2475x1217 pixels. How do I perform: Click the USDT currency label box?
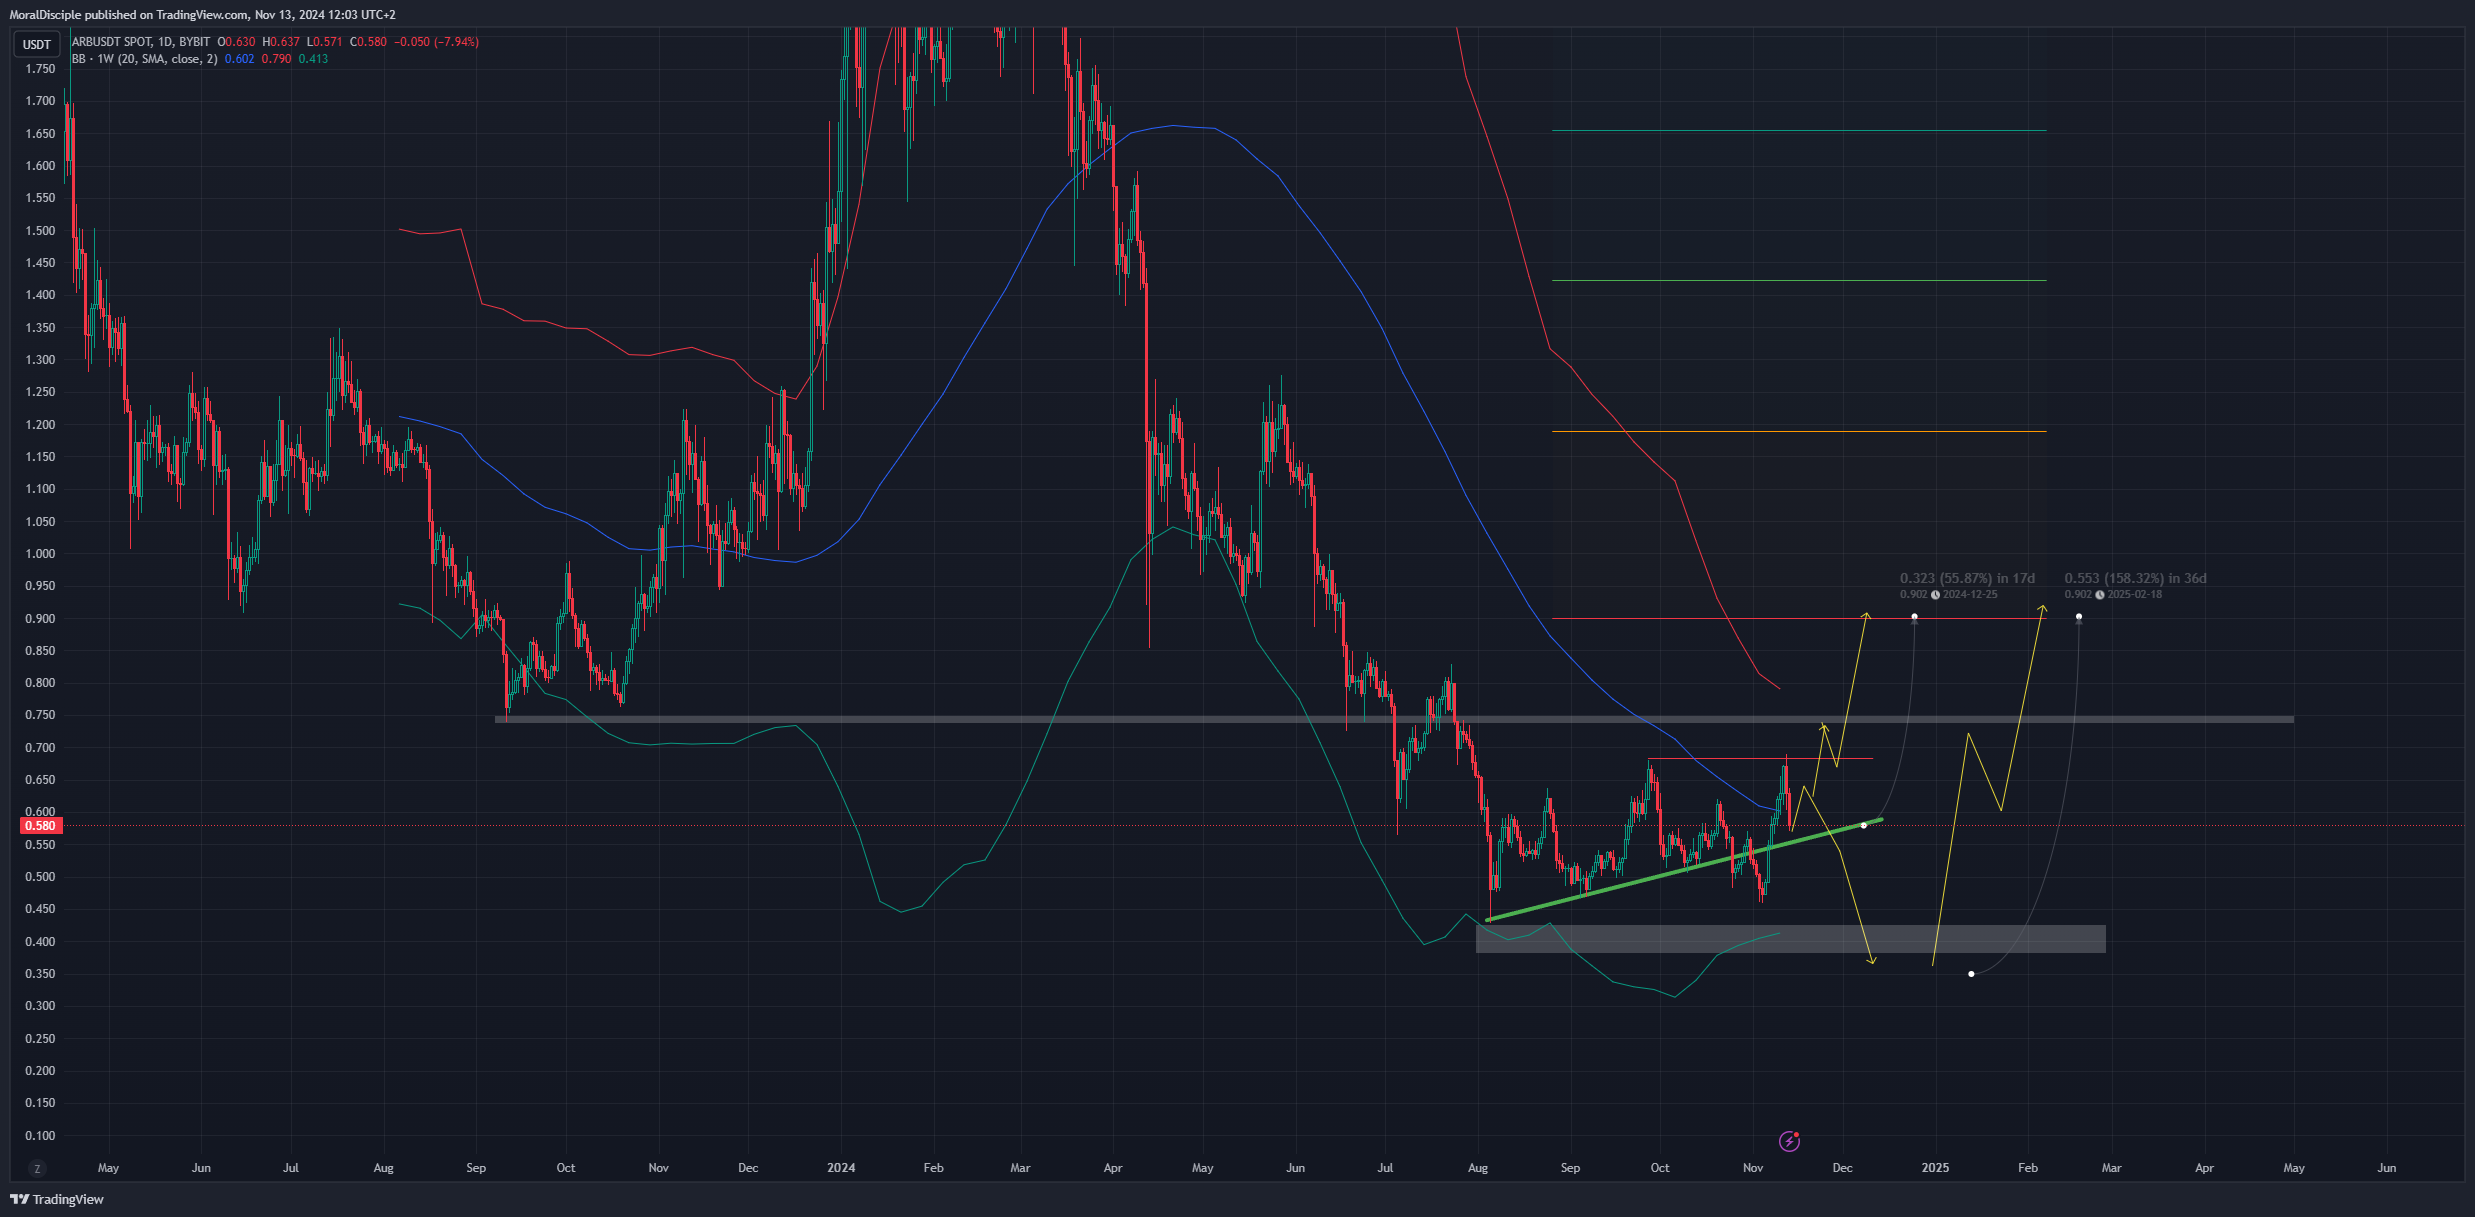[x=37, y=44]
